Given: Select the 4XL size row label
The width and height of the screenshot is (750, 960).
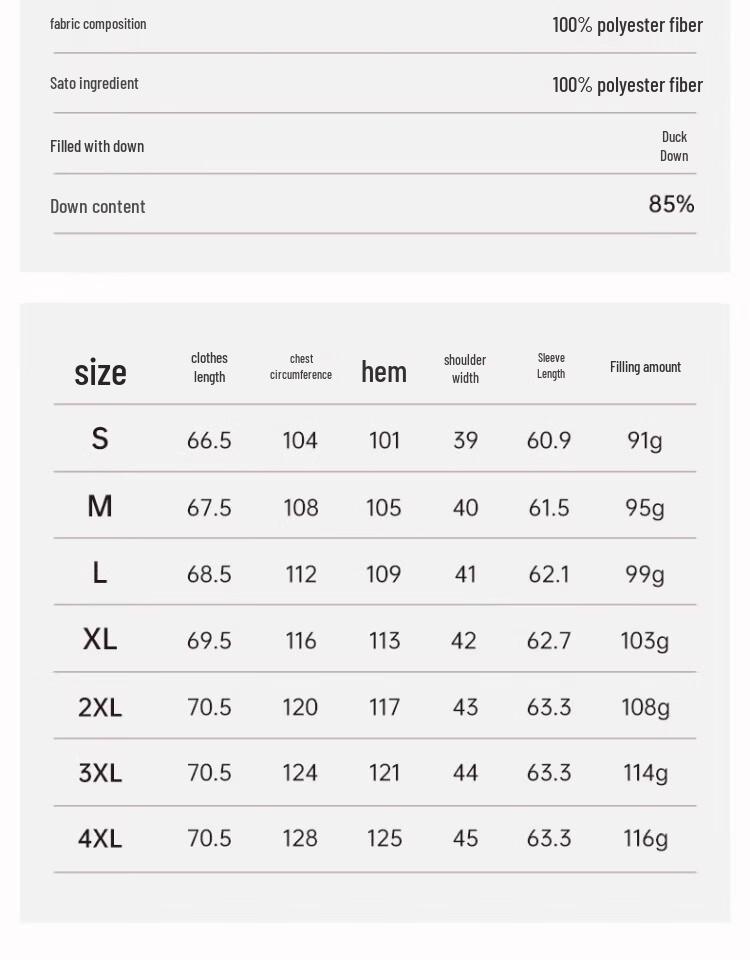Looking at the screenshot, I should click(100, 838).
